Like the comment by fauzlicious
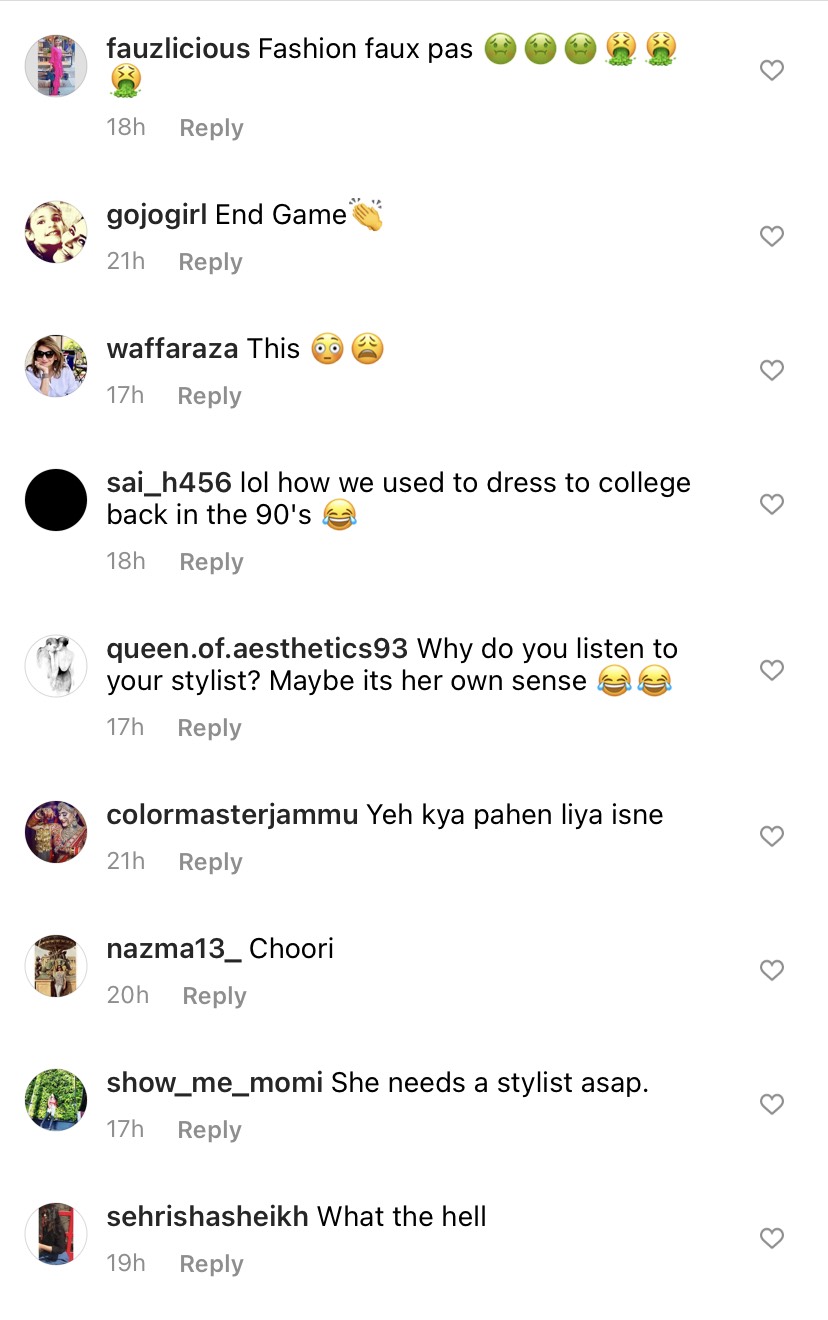This screenshot has height=1320, width=828. tap(771, 70)
